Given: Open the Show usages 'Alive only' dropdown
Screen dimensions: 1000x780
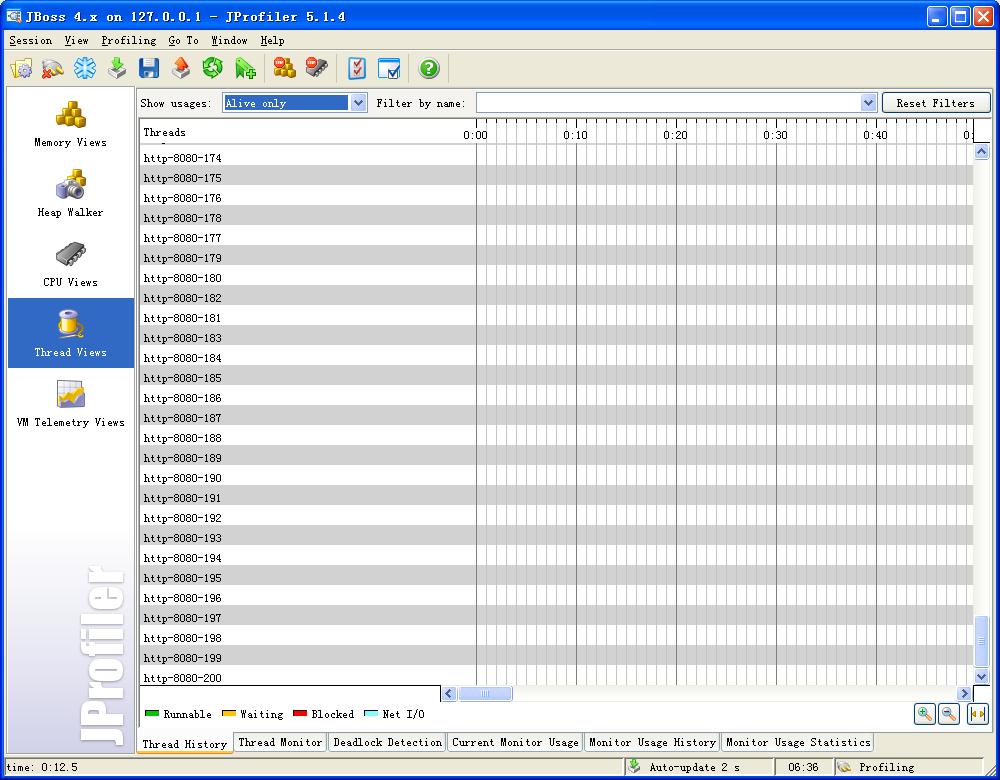Looking at the screenshot, I should click(295, 103).
